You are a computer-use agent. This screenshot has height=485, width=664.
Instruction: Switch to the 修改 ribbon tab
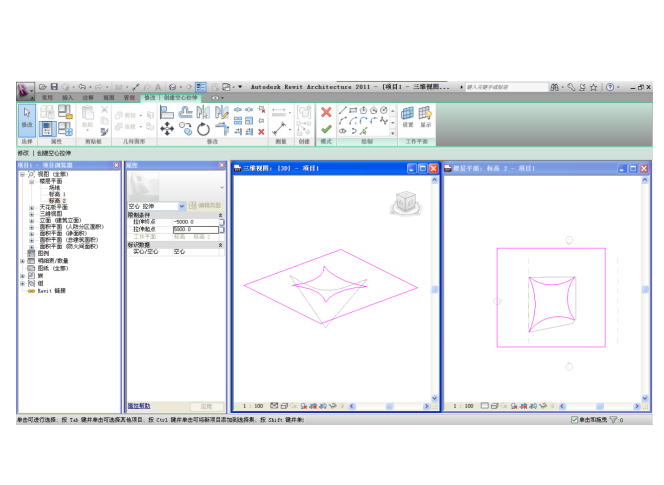point(150,98)
